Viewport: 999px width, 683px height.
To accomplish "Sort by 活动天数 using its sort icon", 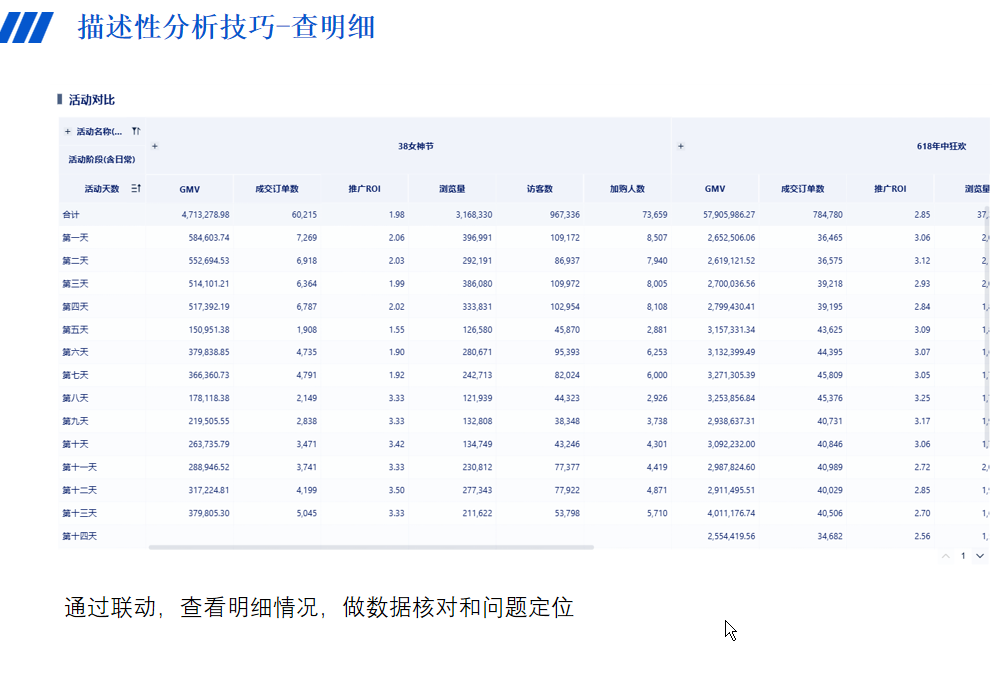I will 136,189.
